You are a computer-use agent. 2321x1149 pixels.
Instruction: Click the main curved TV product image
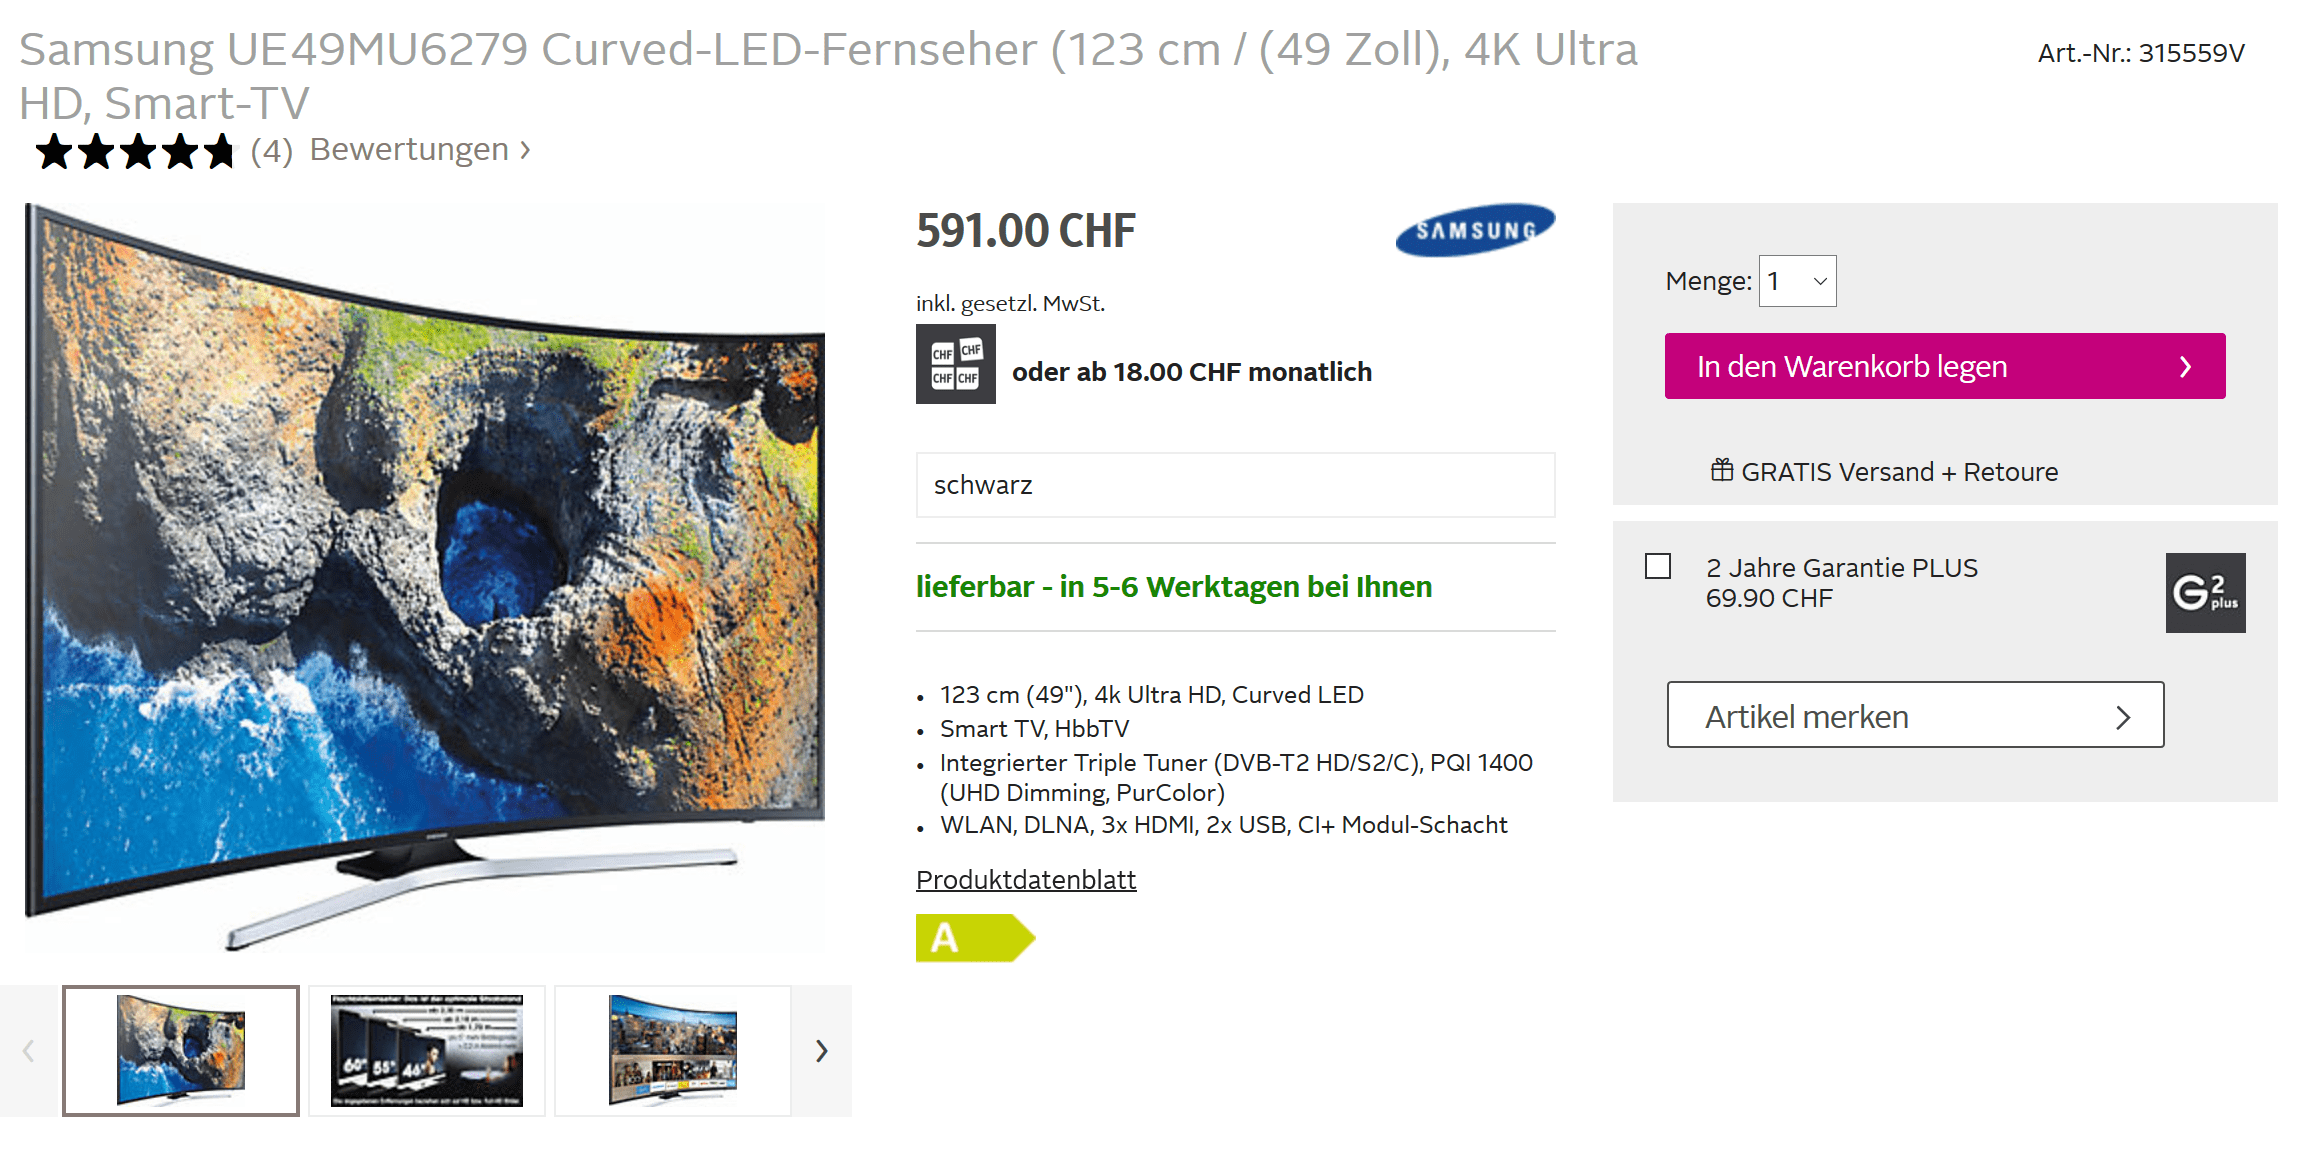[x=425, y=577]
